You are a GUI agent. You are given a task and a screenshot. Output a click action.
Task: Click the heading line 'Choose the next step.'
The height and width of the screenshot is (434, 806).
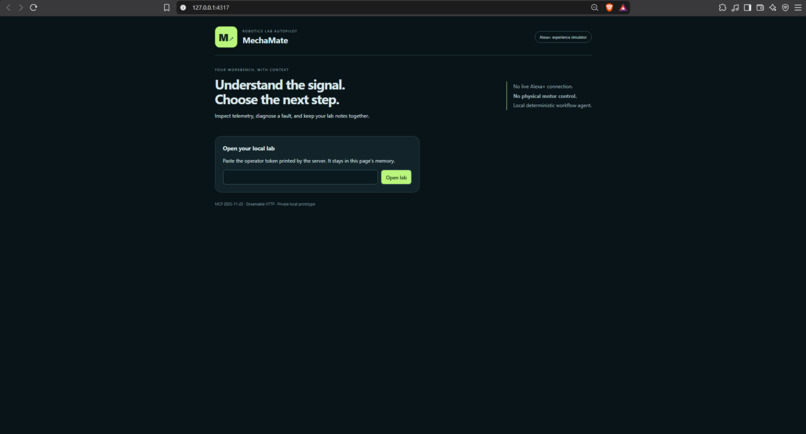(x=277, y=100)
